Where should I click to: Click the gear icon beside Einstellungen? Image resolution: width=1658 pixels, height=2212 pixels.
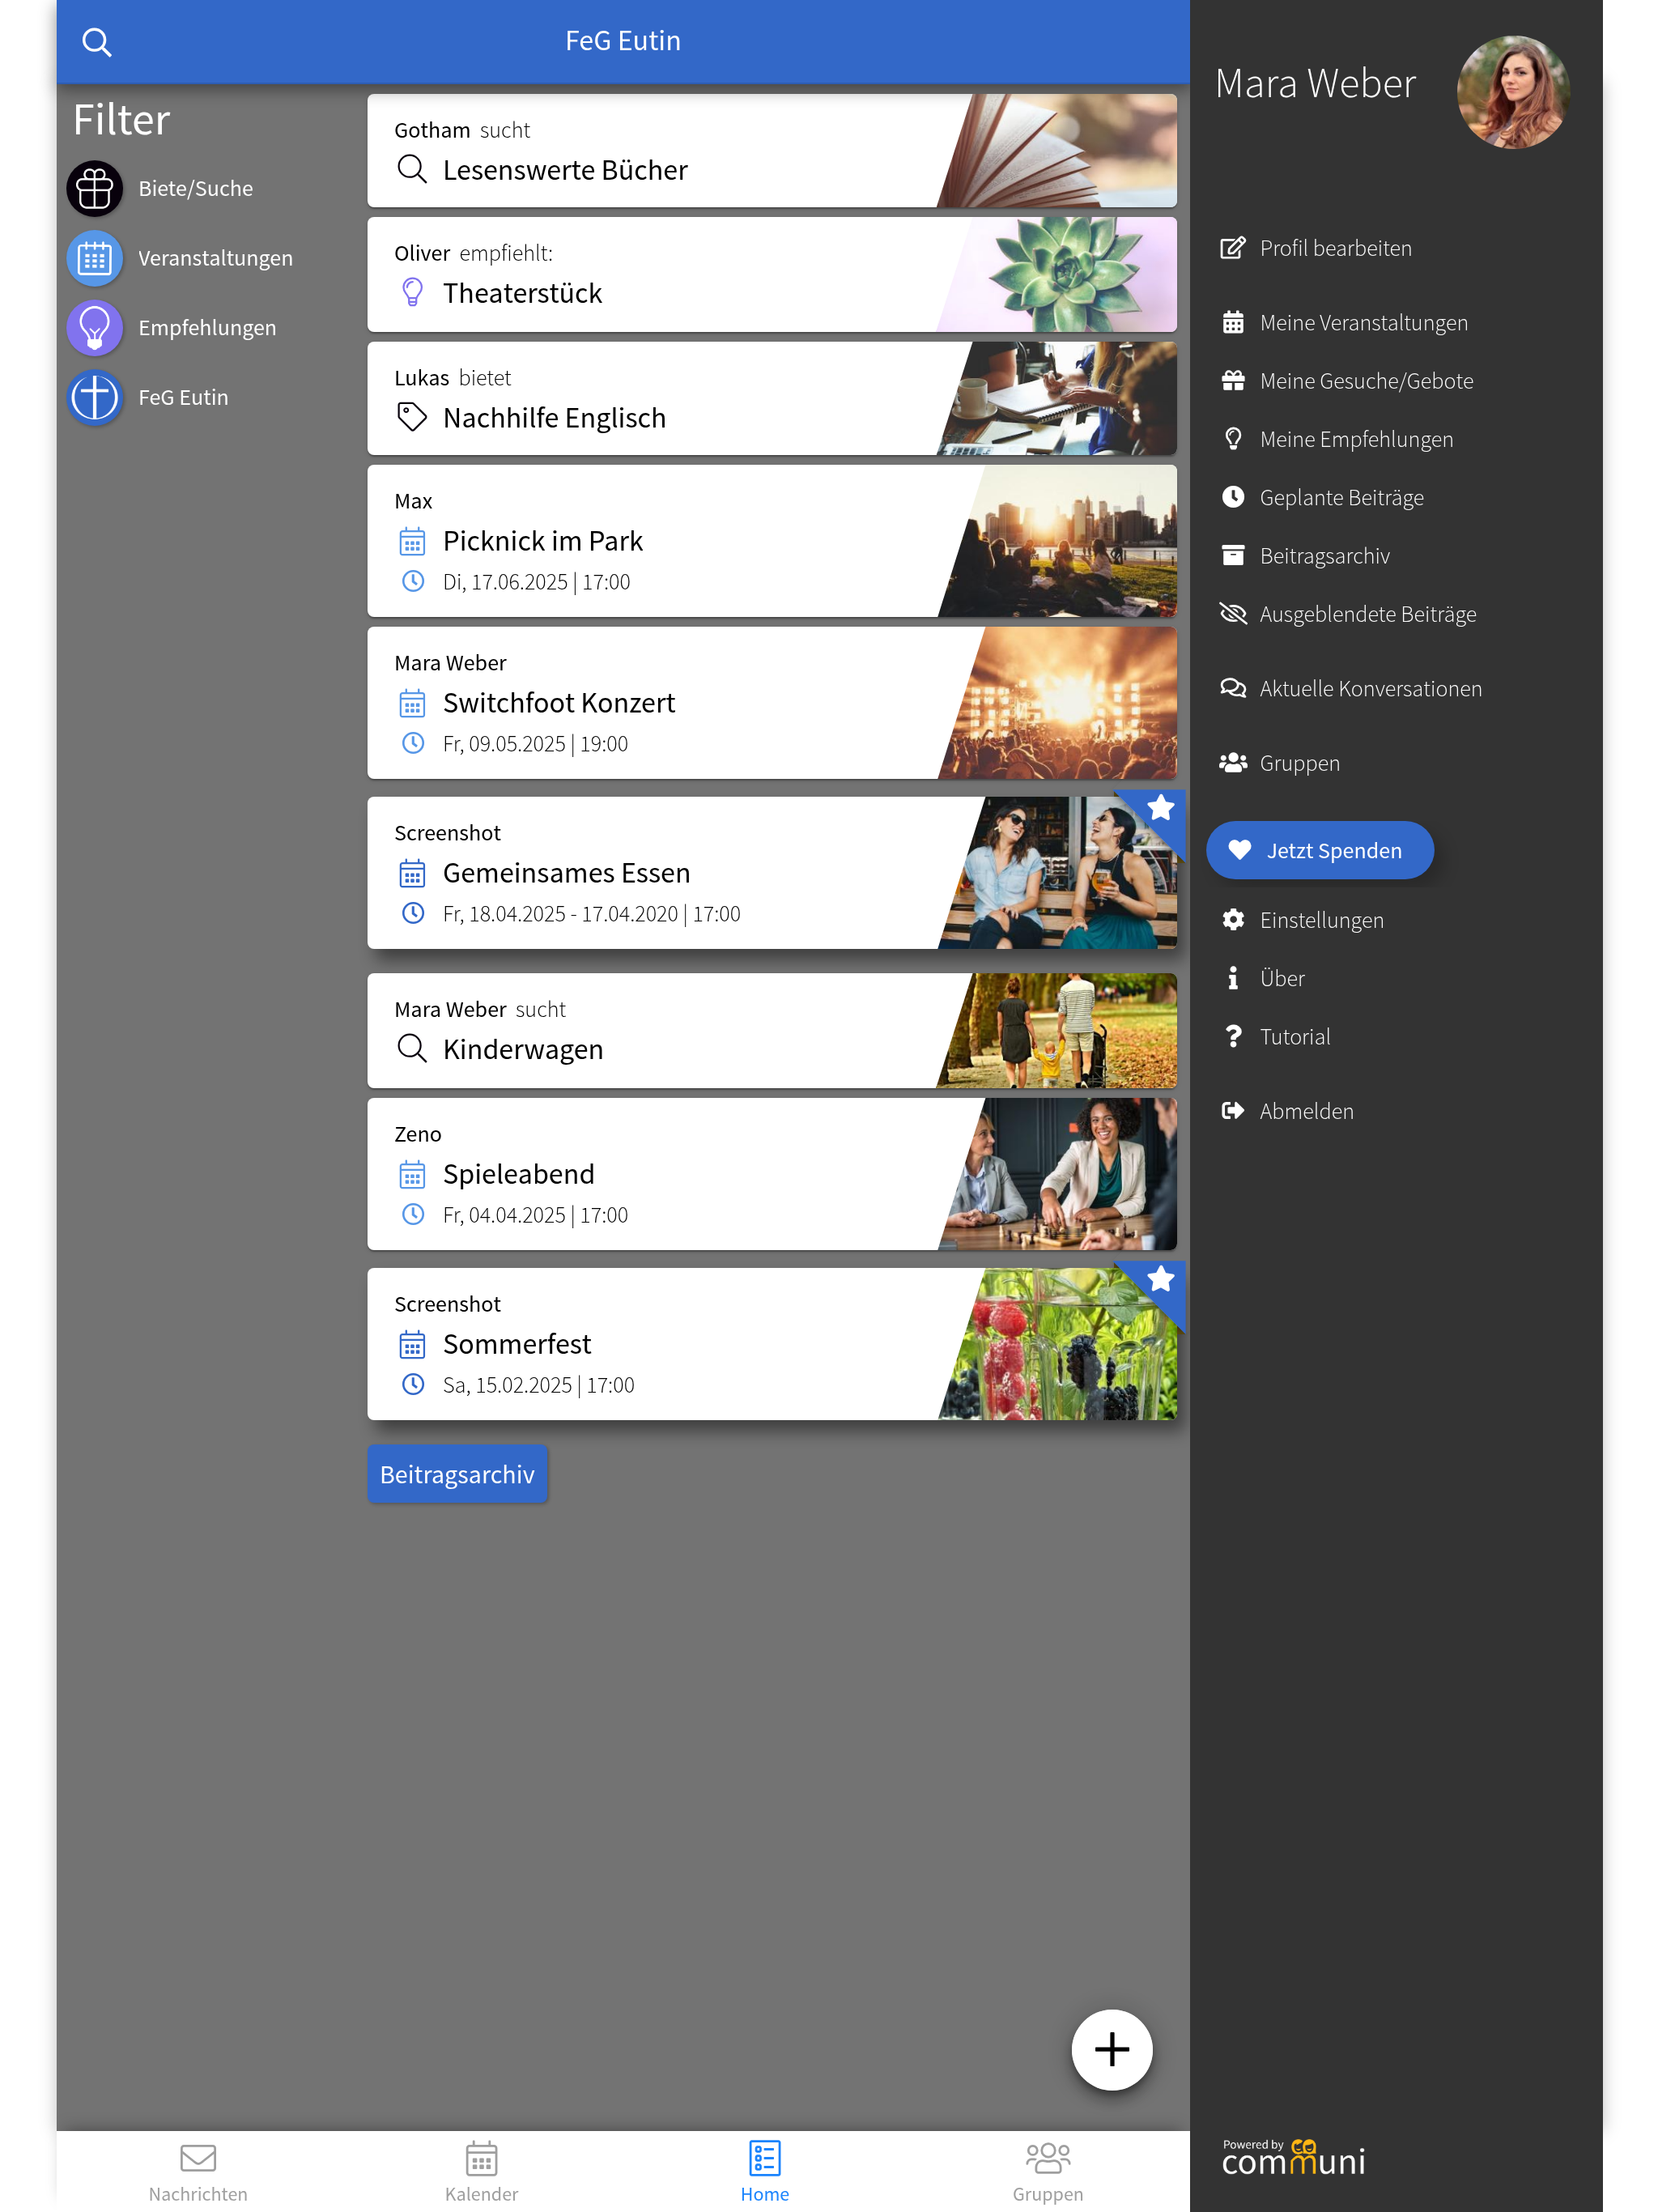tap(1233, 920)
